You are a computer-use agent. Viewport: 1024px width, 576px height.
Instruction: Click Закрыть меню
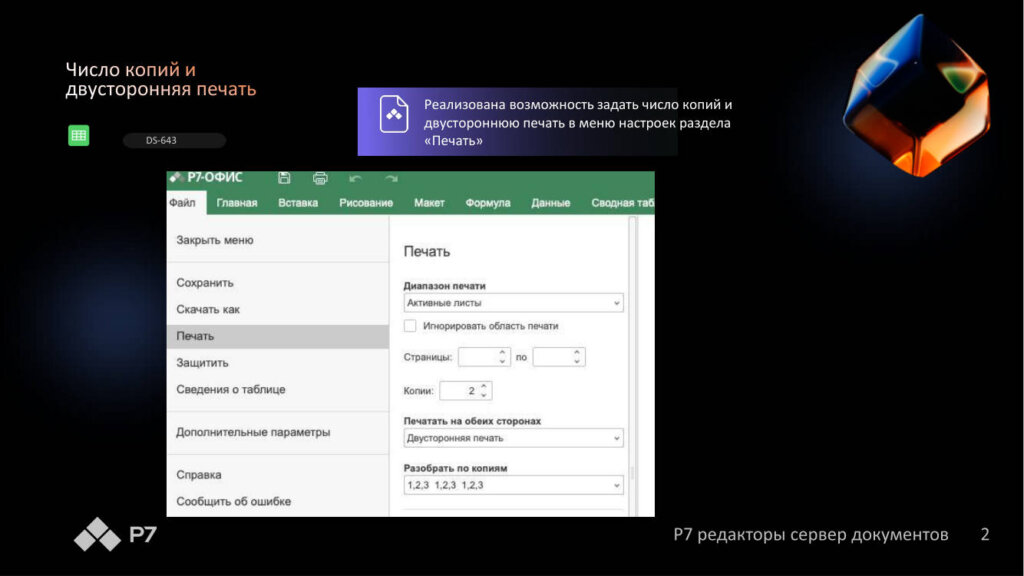pyautogui.click(x=215, y=240)
